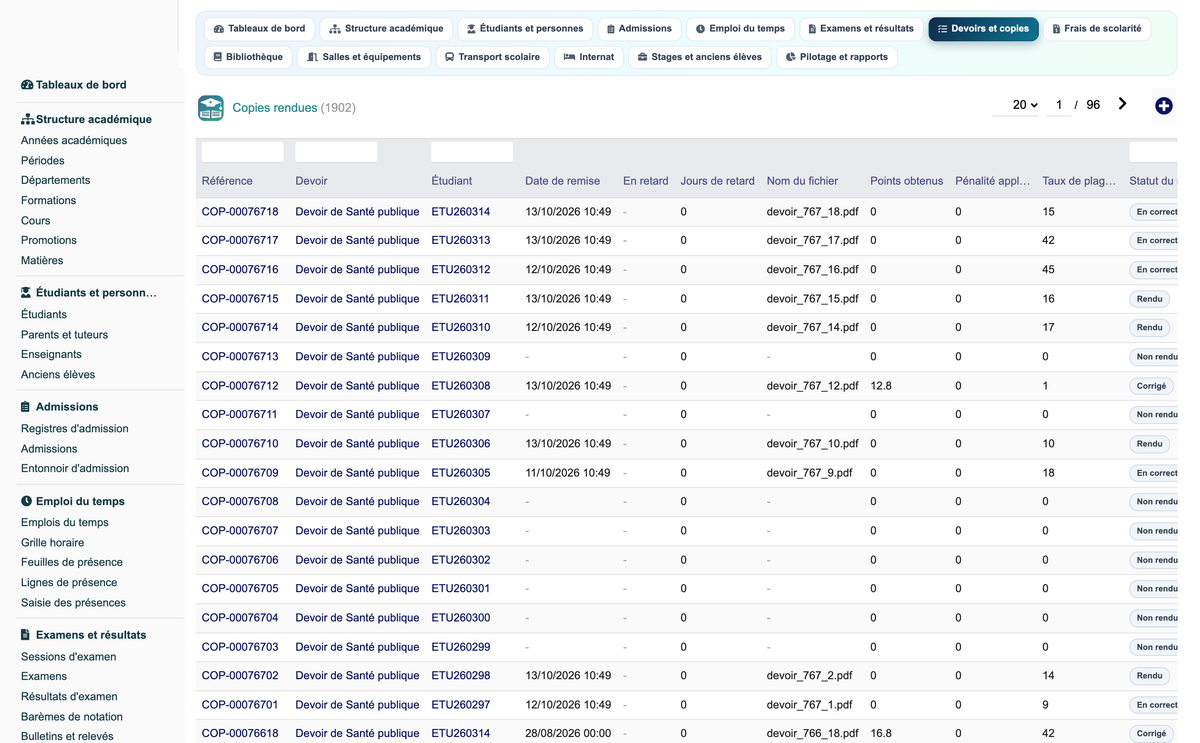Open Grille horaire in sidebar
Viewport: 1200px width, 743px height.
[52, 543]
